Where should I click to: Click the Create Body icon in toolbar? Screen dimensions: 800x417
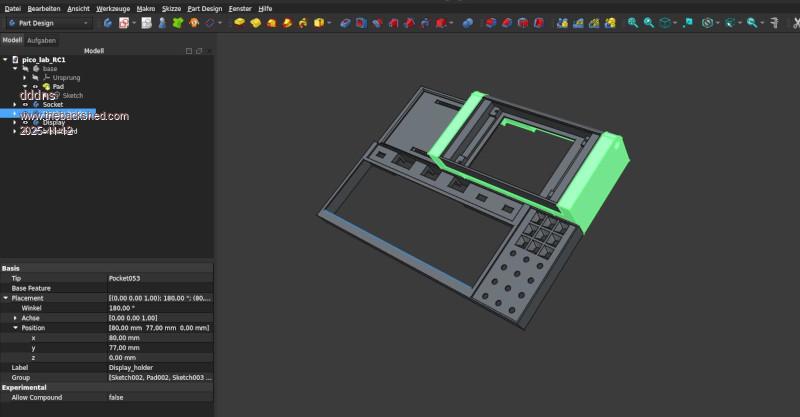(107, 22)
